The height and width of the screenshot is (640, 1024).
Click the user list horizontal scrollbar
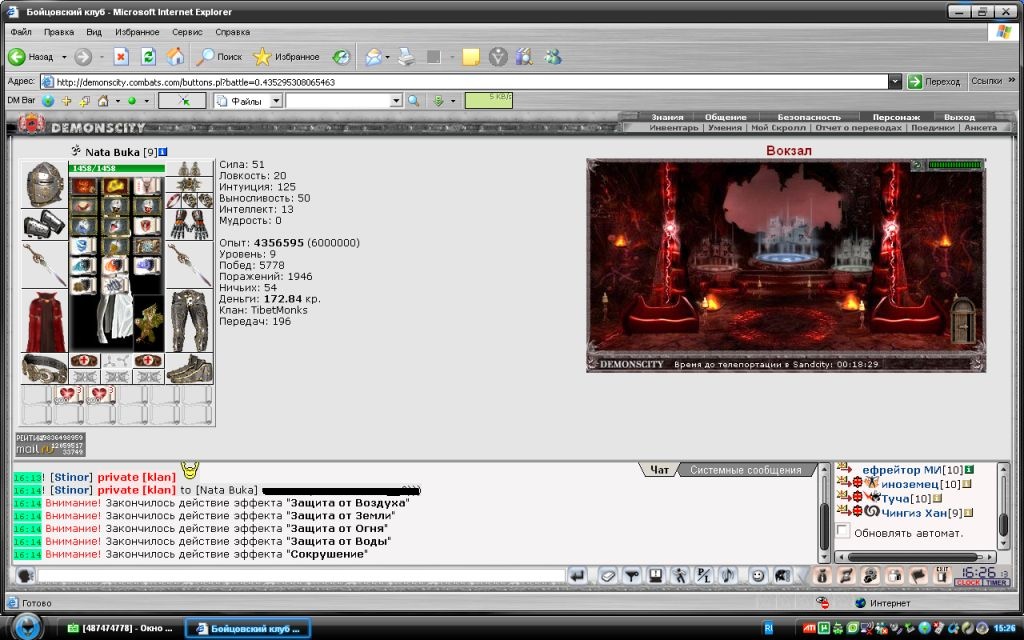point(916,557)
